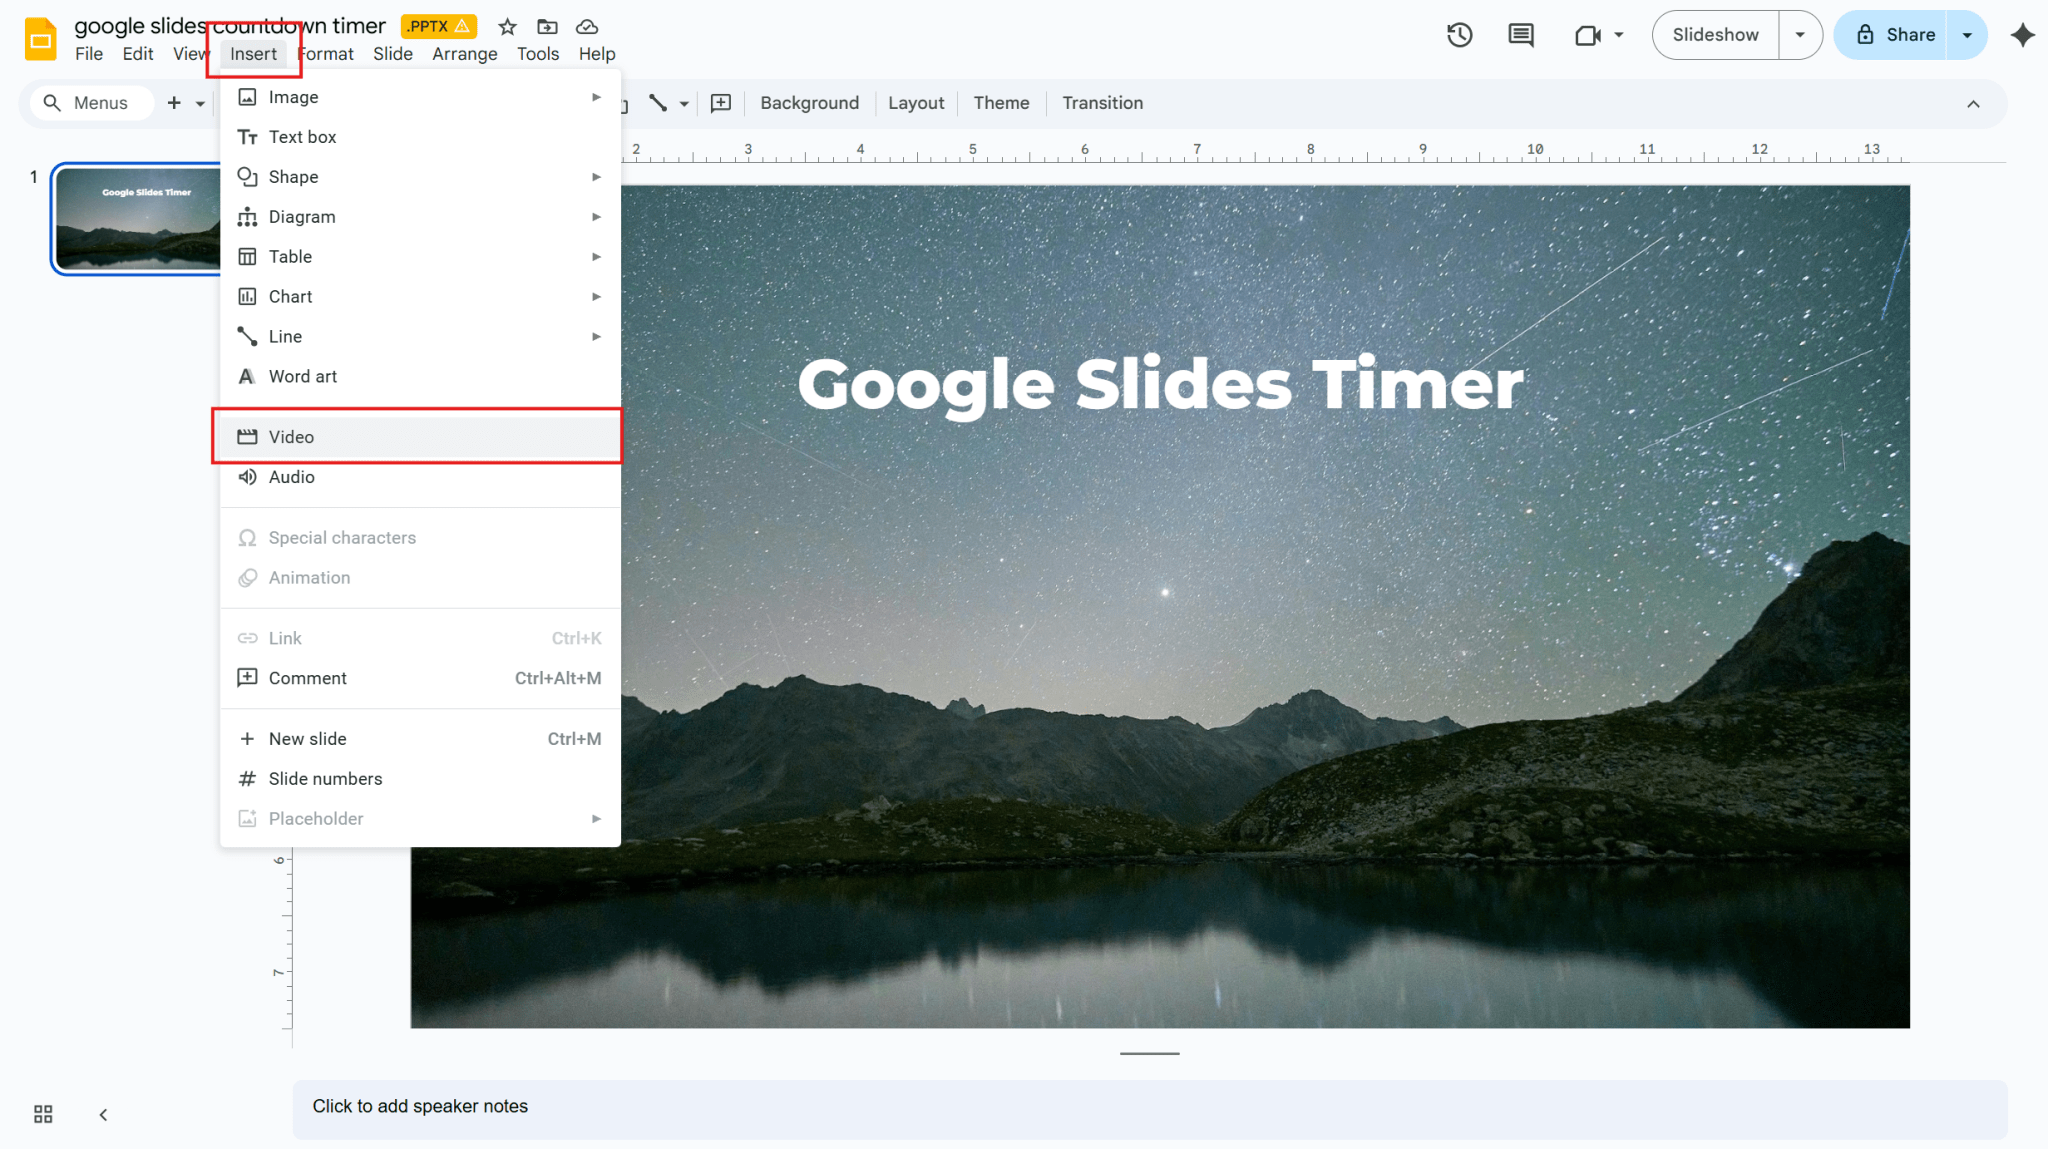2048x1149 pixels.
Task: Select Word art from the Insert menu
Action: [303, 376]
